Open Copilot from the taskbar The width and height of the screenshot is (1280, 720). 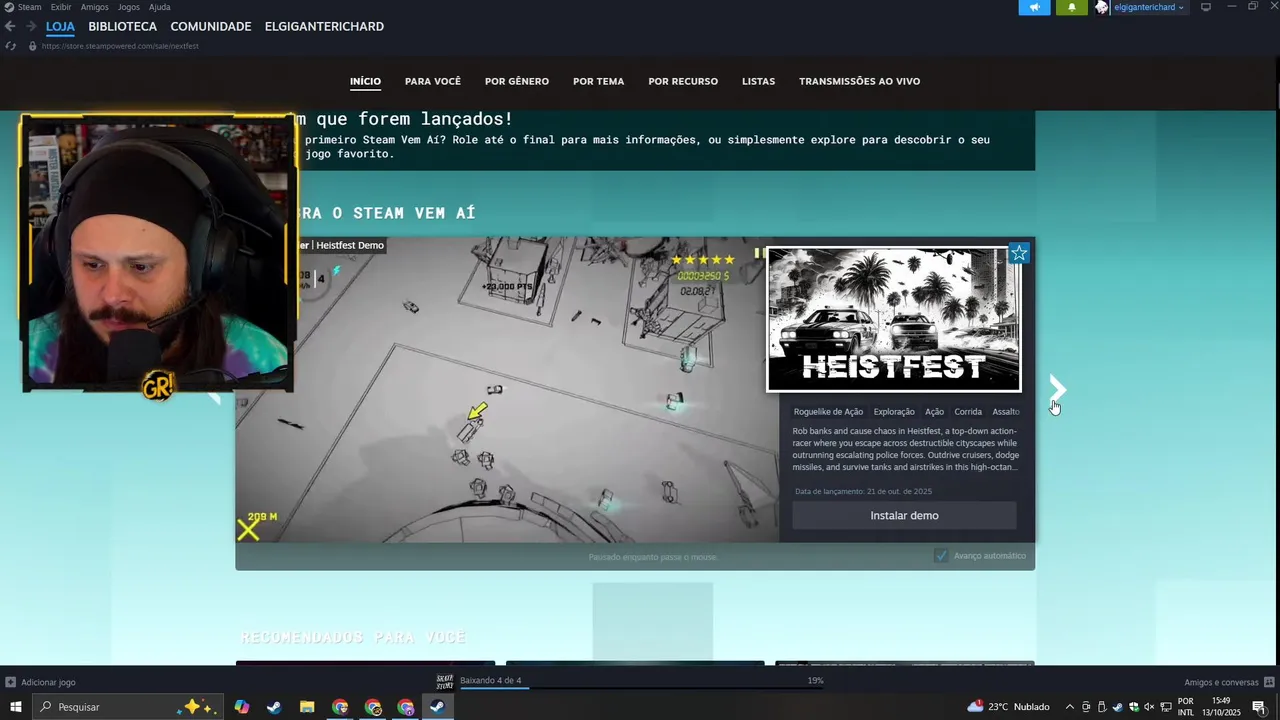[241, 707]
